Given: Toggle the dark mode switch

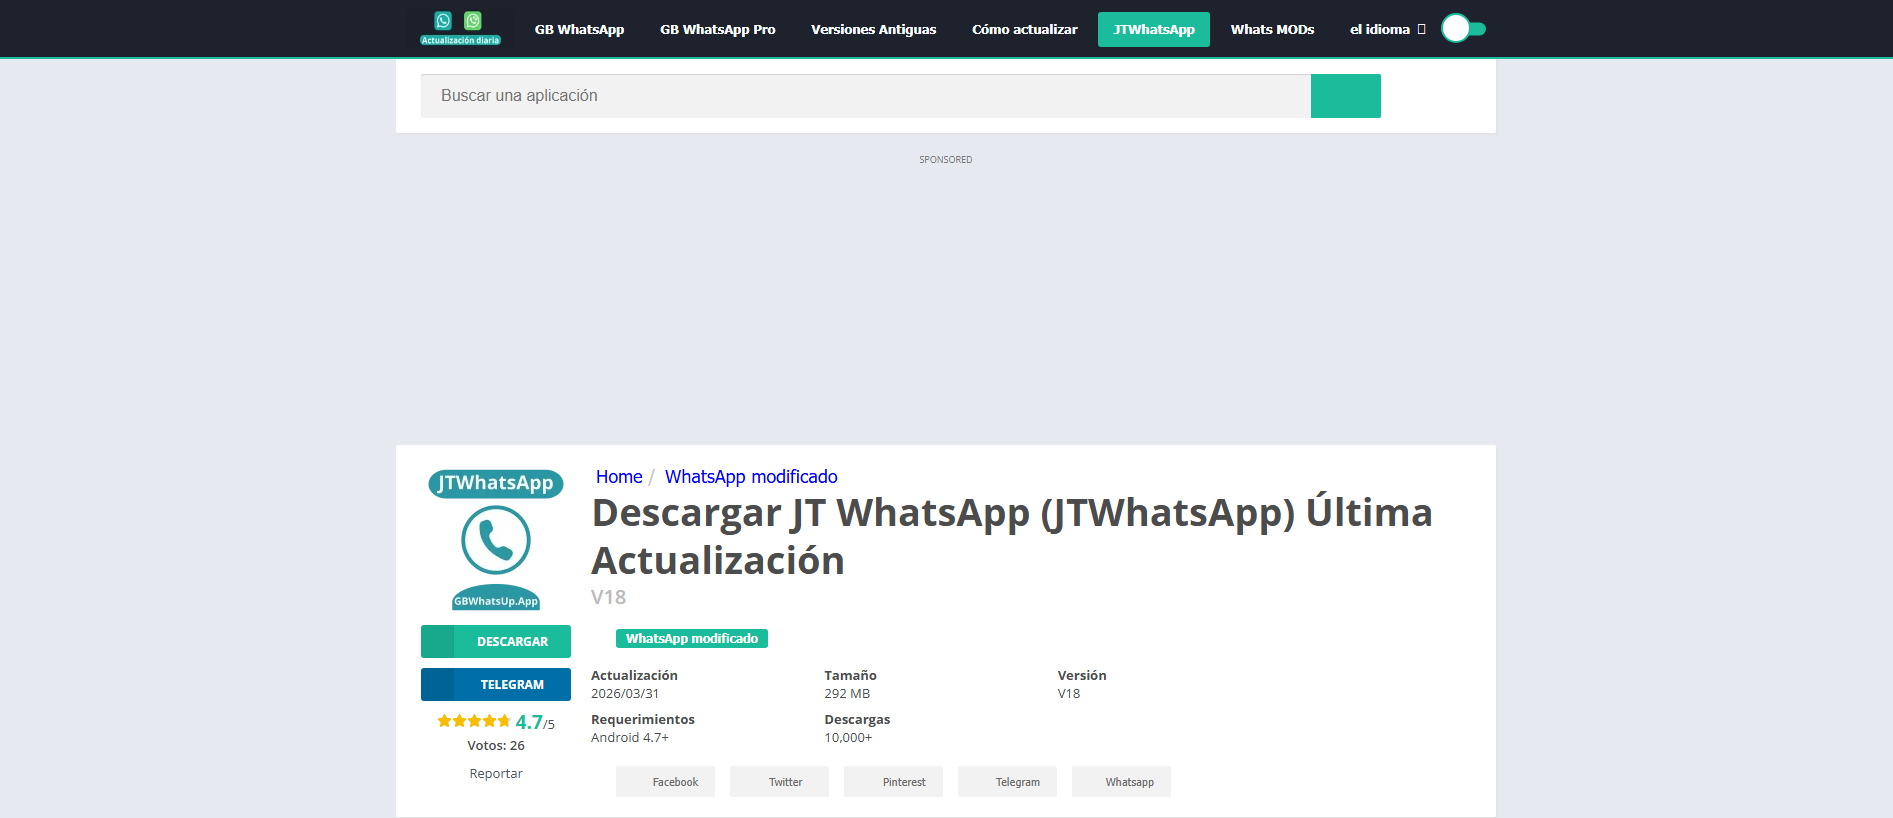Looking at the screenshot, I should point(1463,29).
